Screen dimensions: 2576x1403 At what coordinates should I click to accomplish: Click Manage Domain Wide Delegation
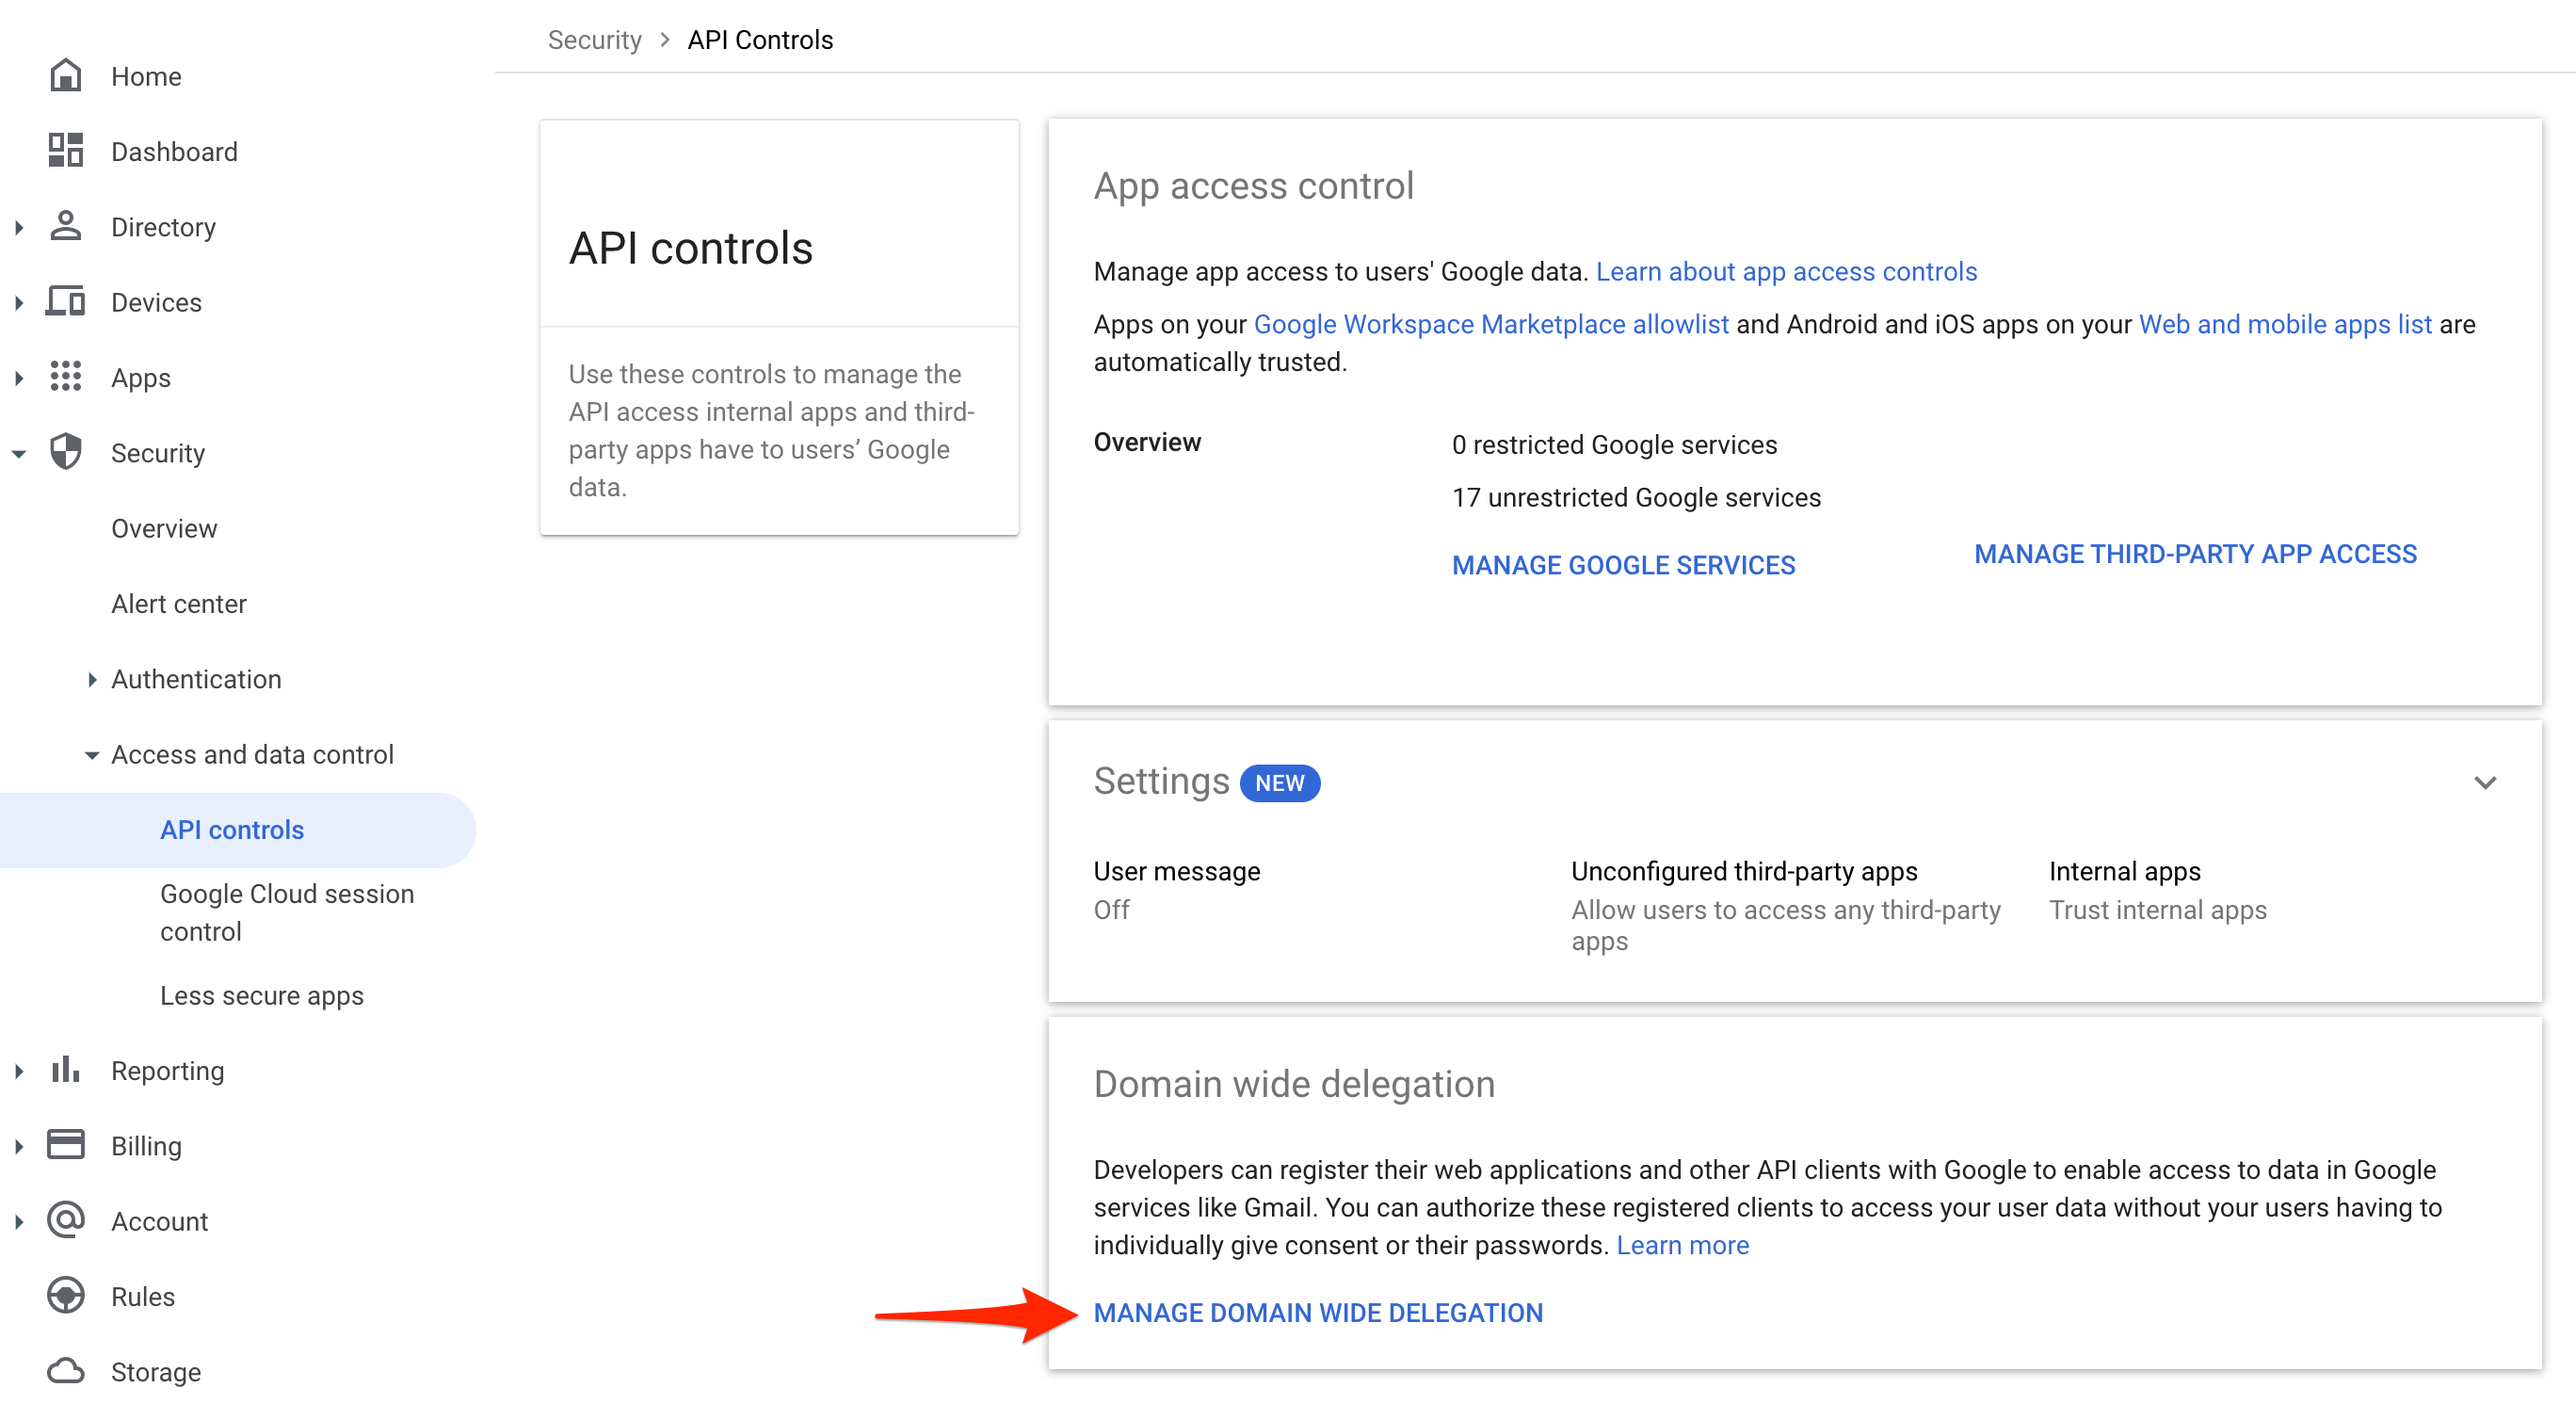(1318, 1313)
